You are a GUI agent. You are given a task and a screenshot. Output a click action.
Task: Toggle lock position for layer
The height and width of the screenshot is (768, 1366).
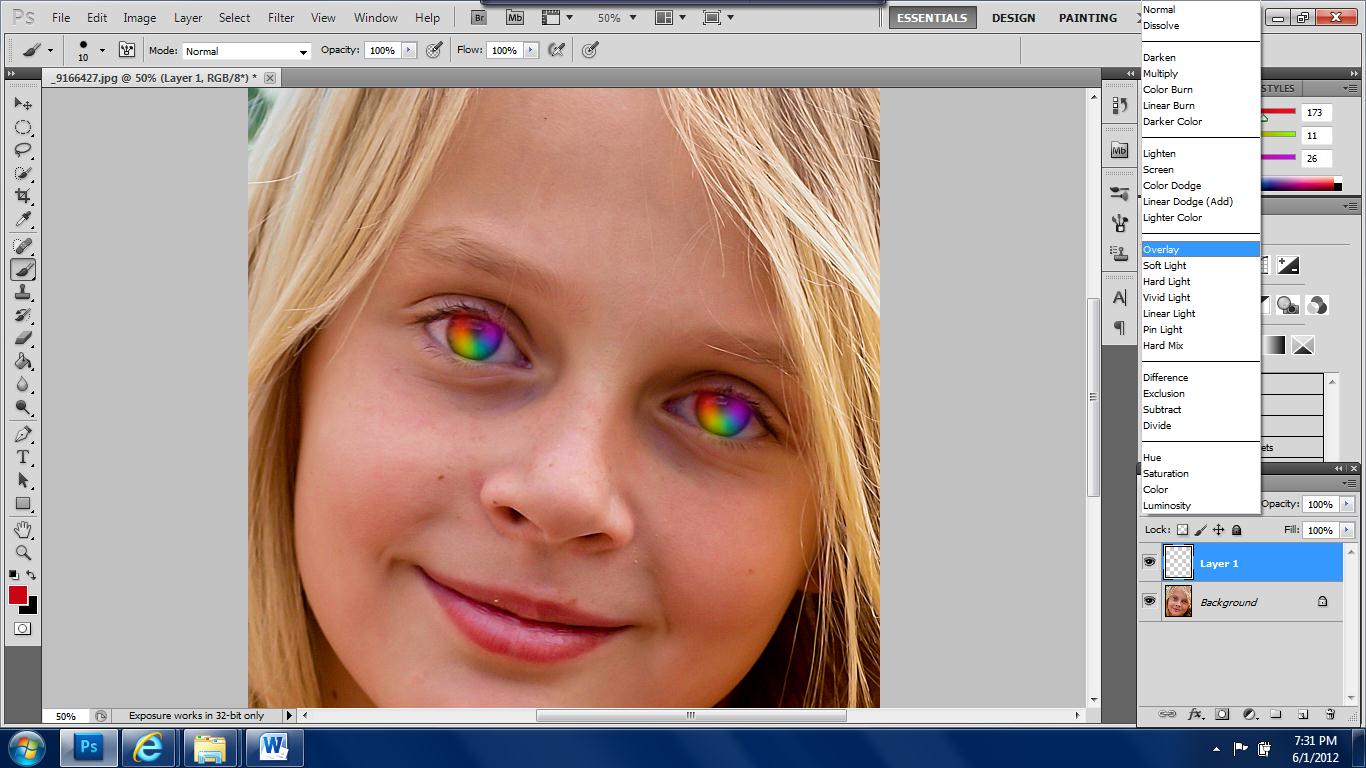click(x=1219, y=530)
